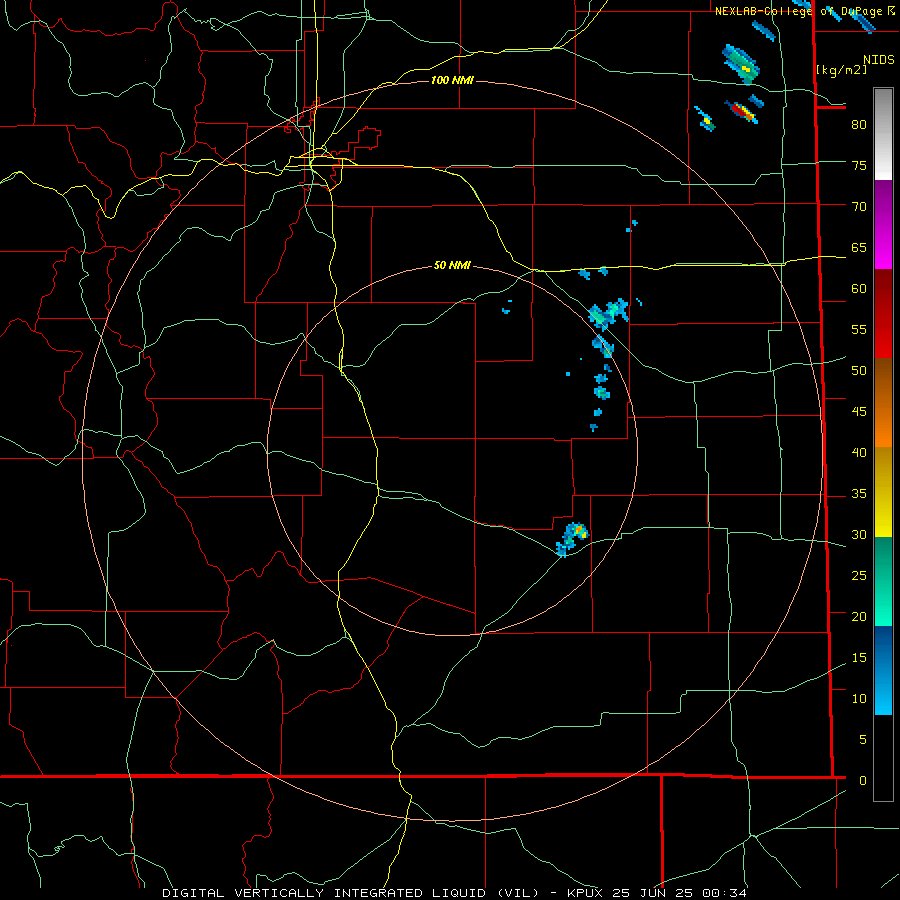Viewport: 900px width, 900px height.
Task: Click the "[kg/m2]" units label
Action: point(842,70)
